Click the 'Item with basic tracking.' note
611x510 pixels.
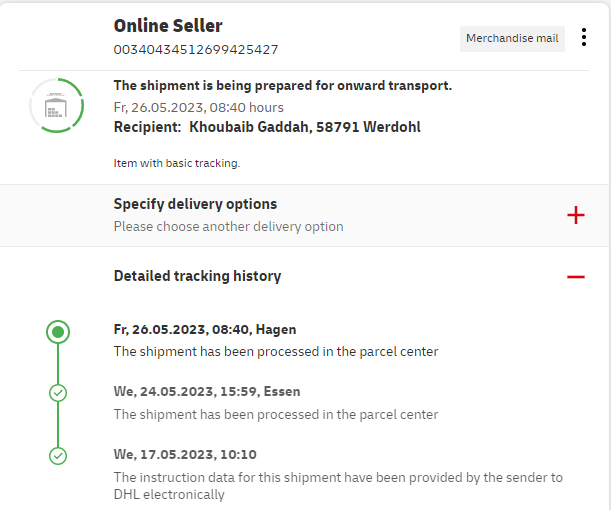coord(177,162)
